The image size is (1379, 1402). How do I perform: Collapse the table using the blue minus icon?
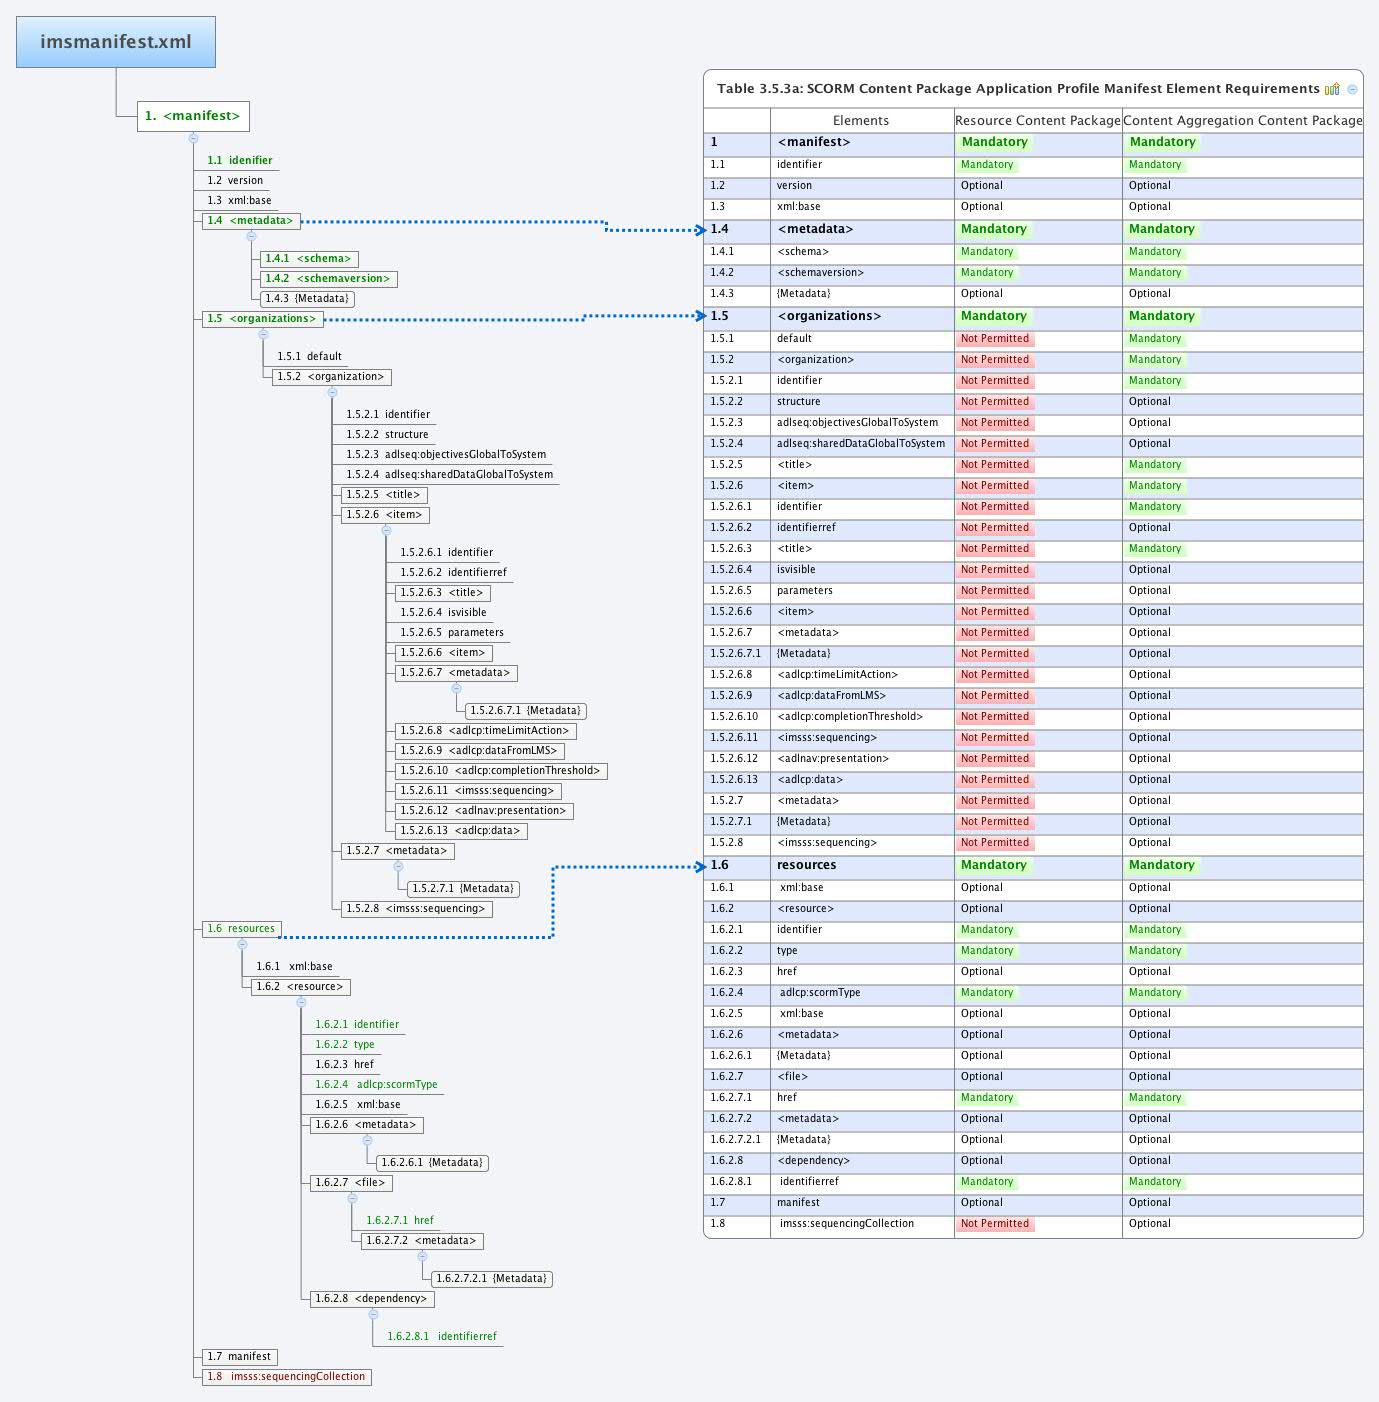(x=1353, y=90)
